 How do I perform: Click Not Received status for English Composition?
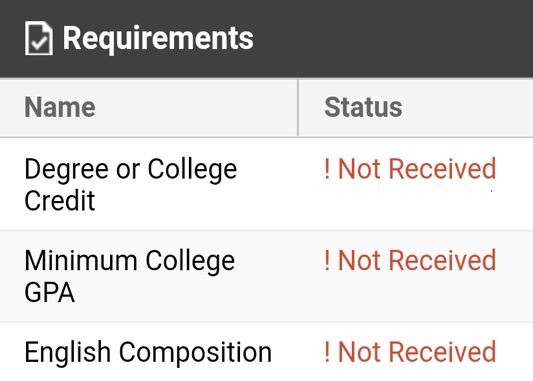(x=410, y=352)
